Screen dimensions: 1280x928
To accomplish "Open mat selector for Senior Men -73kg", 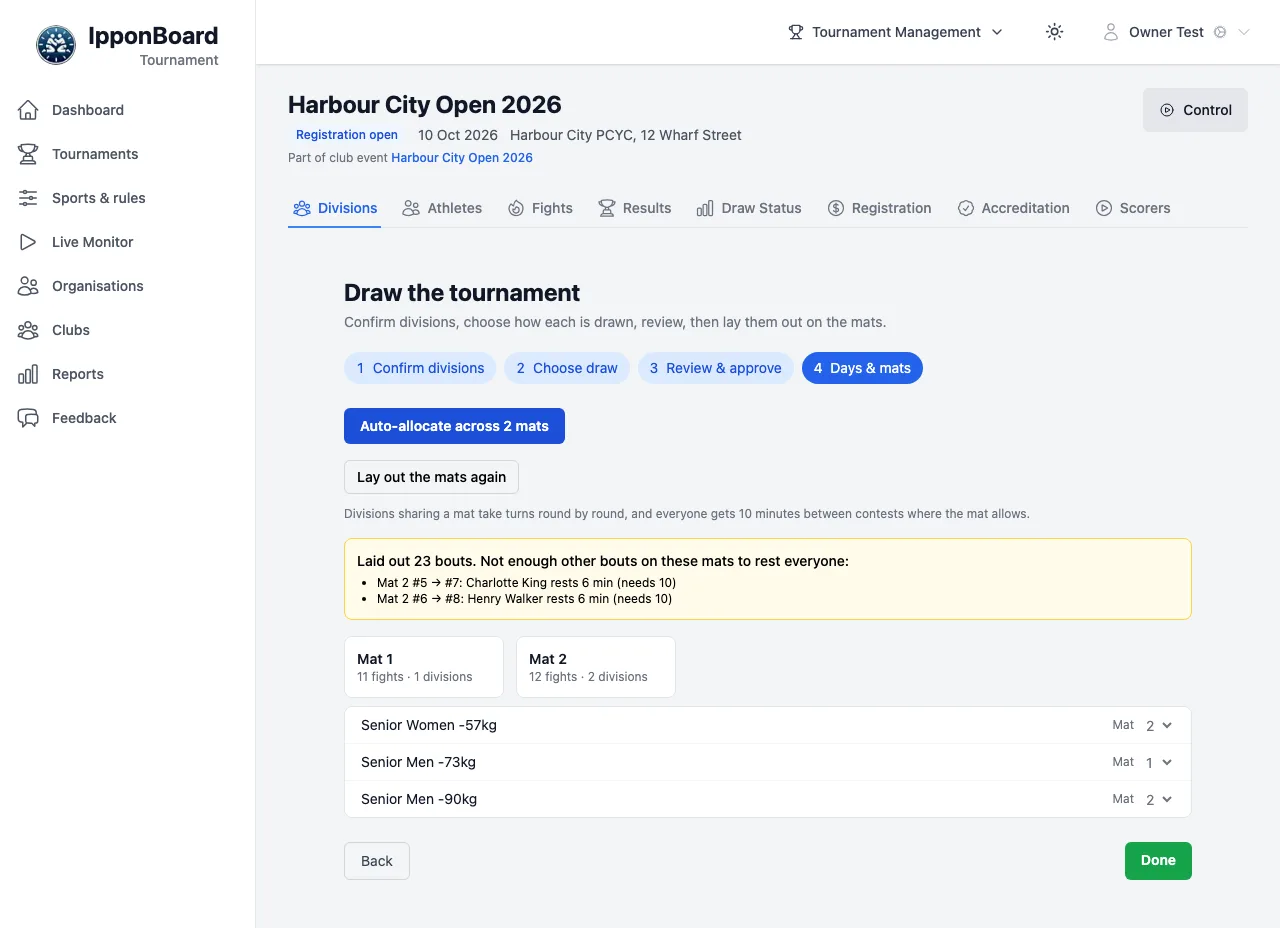I will coord(1159,762).
